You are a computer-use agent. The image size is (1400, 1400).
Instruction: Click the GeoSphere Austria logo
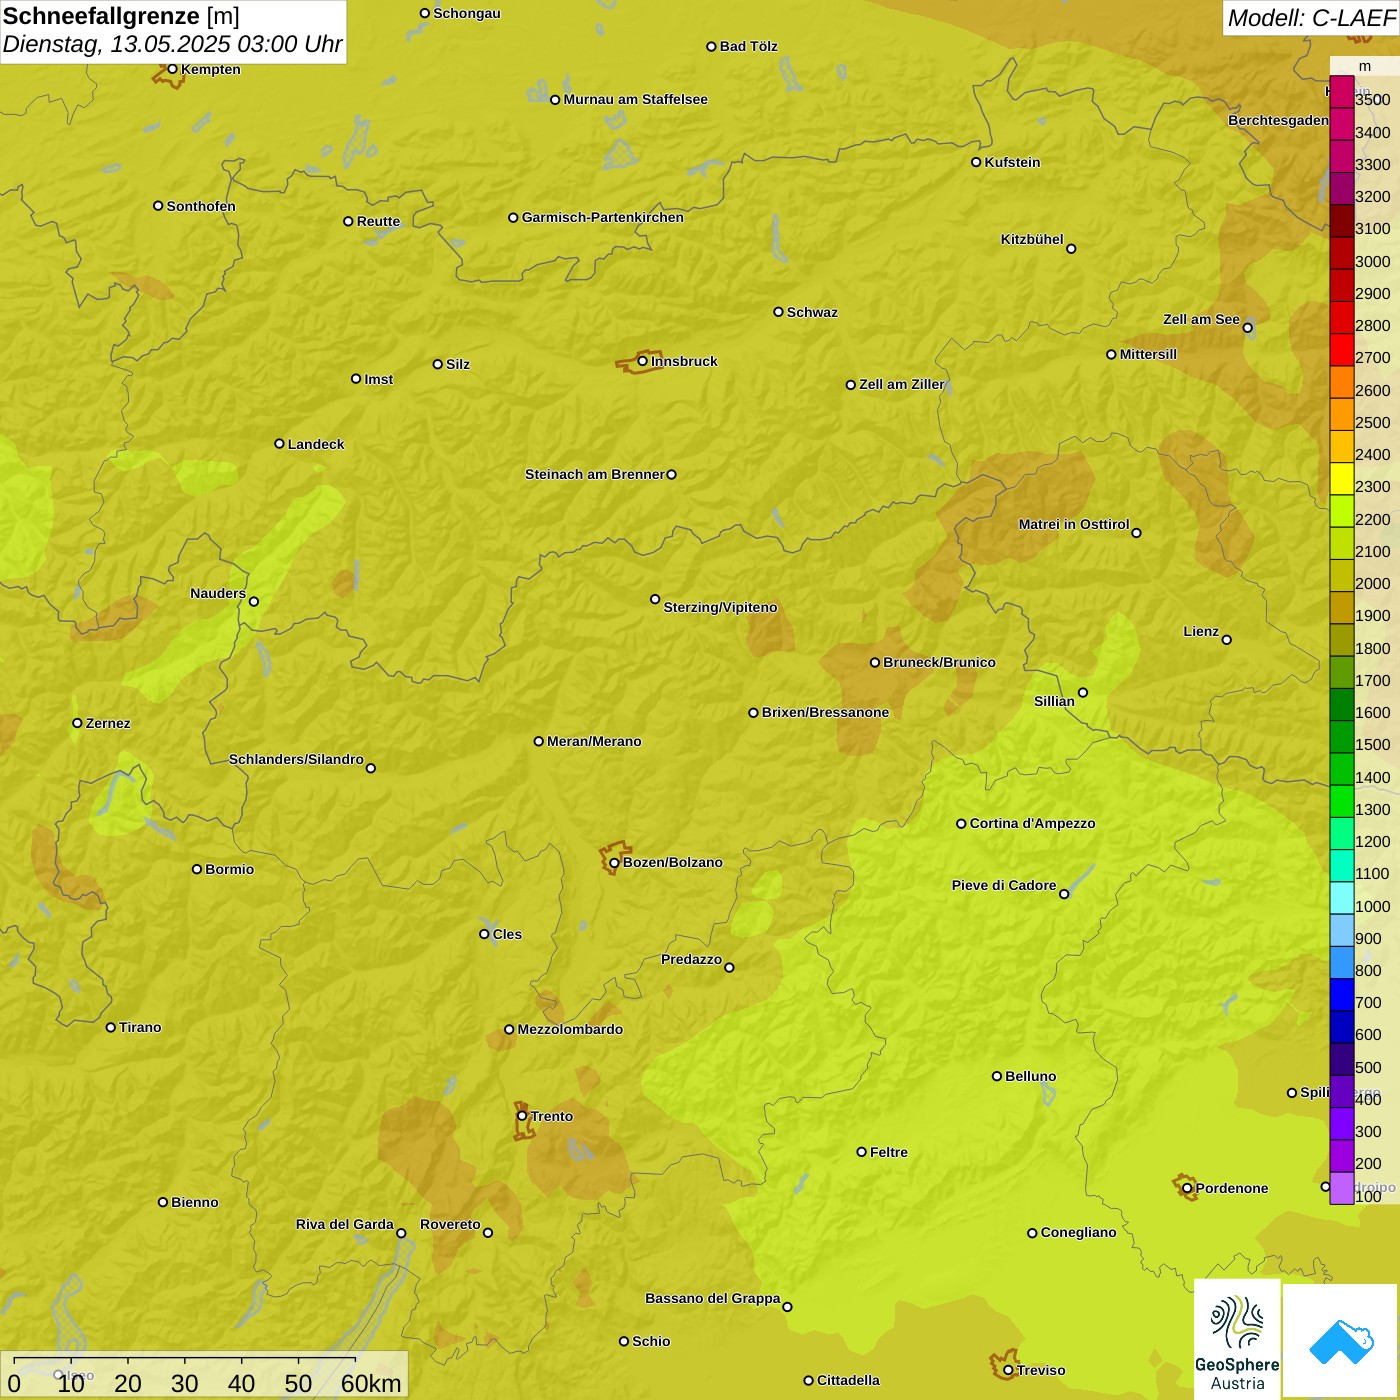coord(1237,1339)
